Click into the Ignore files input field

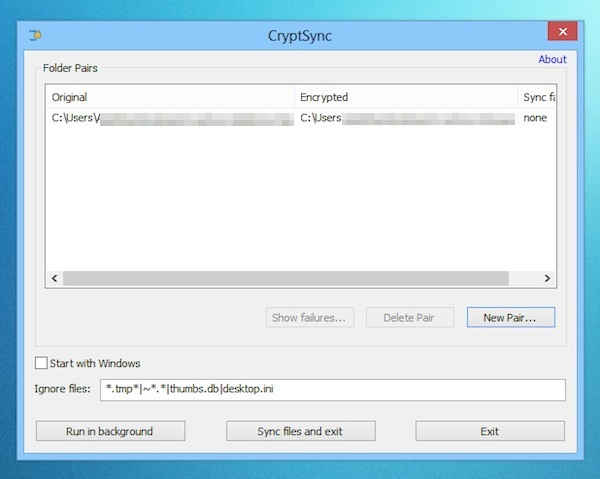tap(333, 390)
